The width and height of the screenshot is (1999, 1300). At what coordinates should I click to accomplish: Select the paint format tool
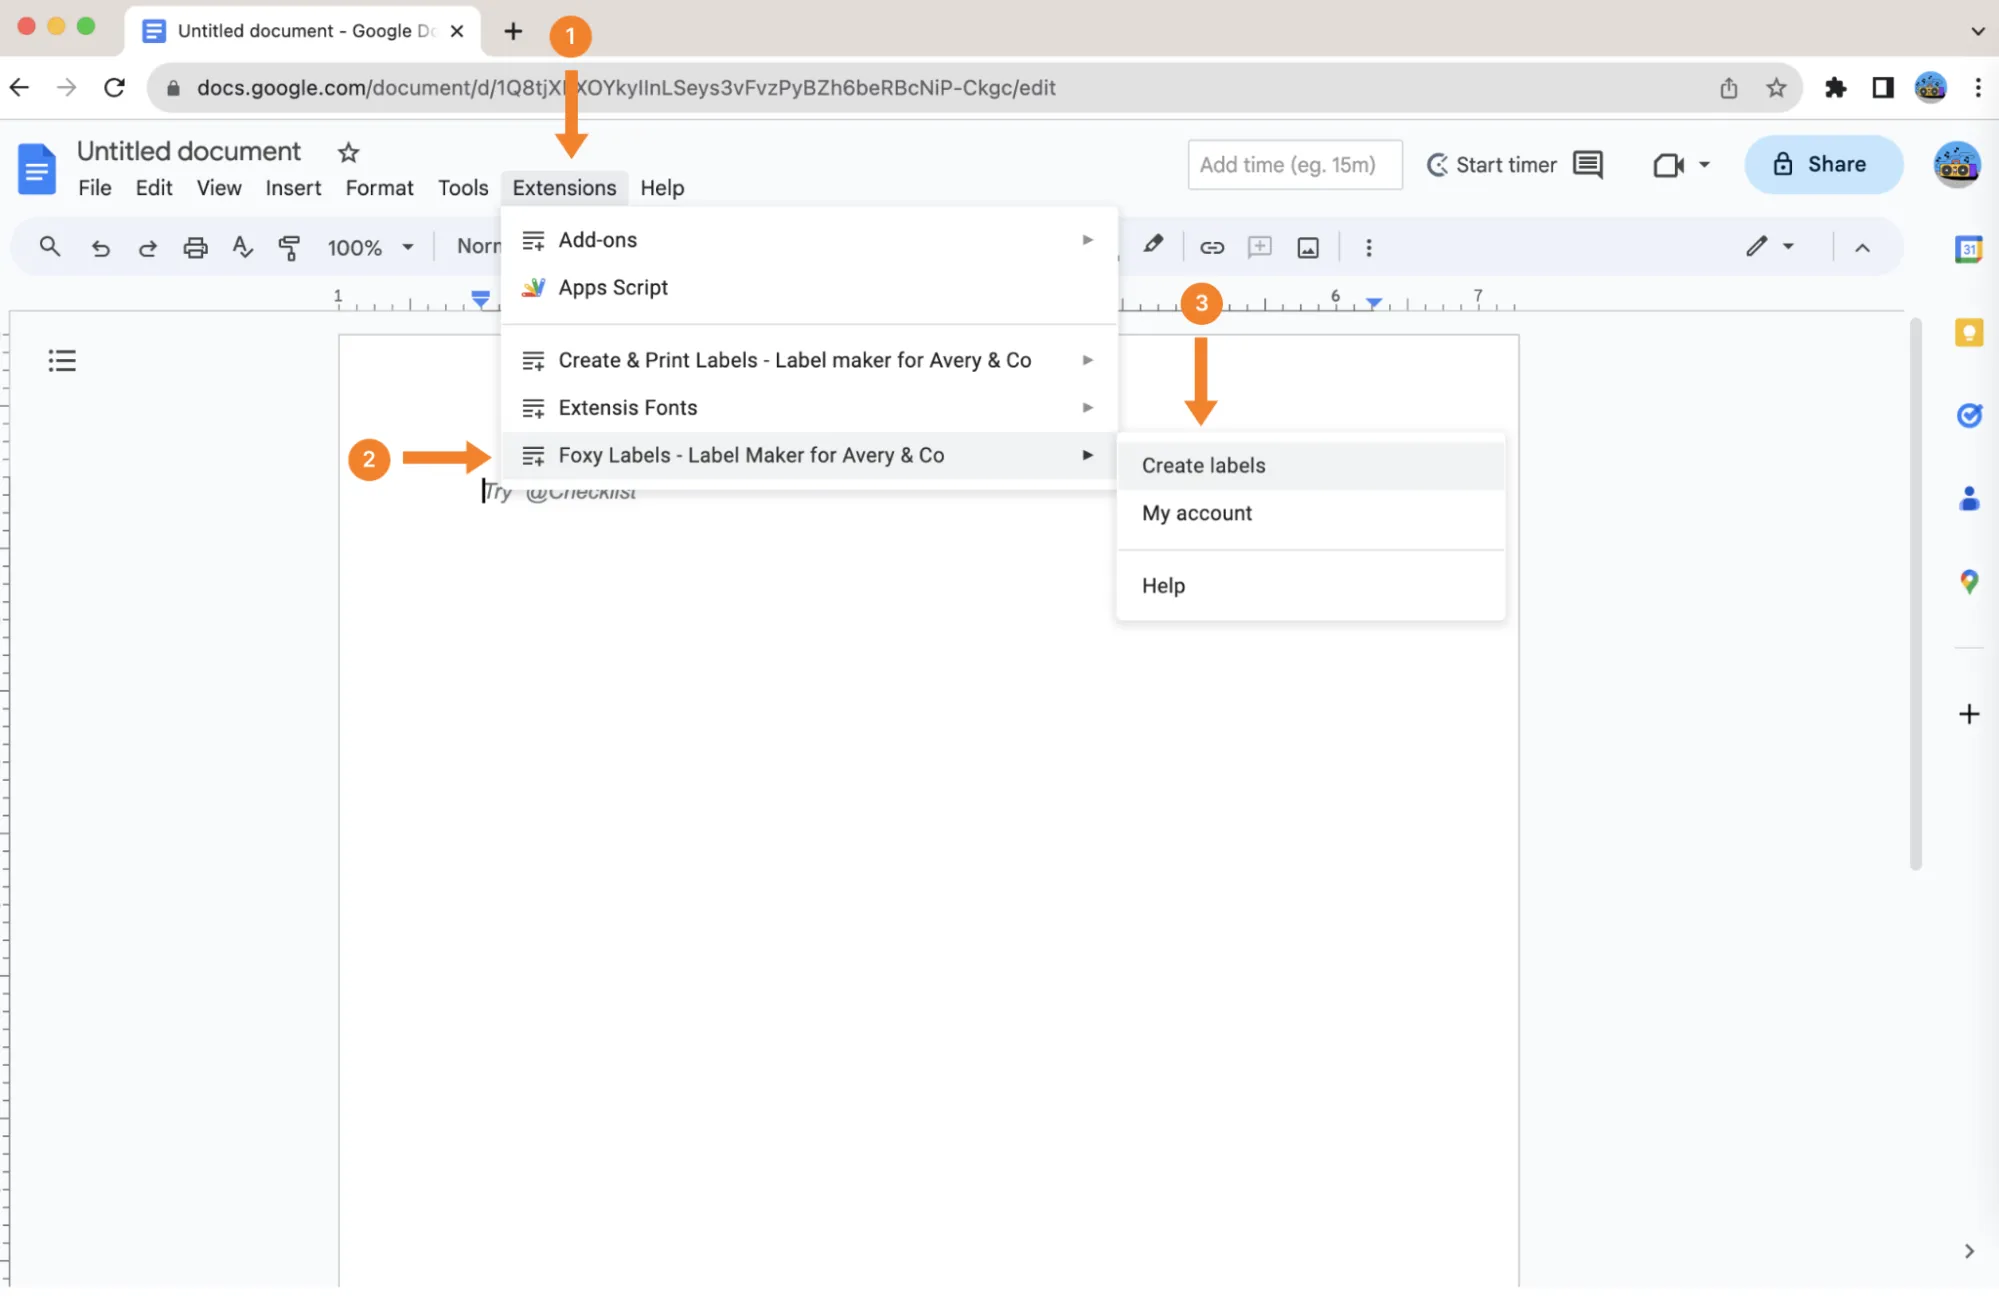(289, 247)
